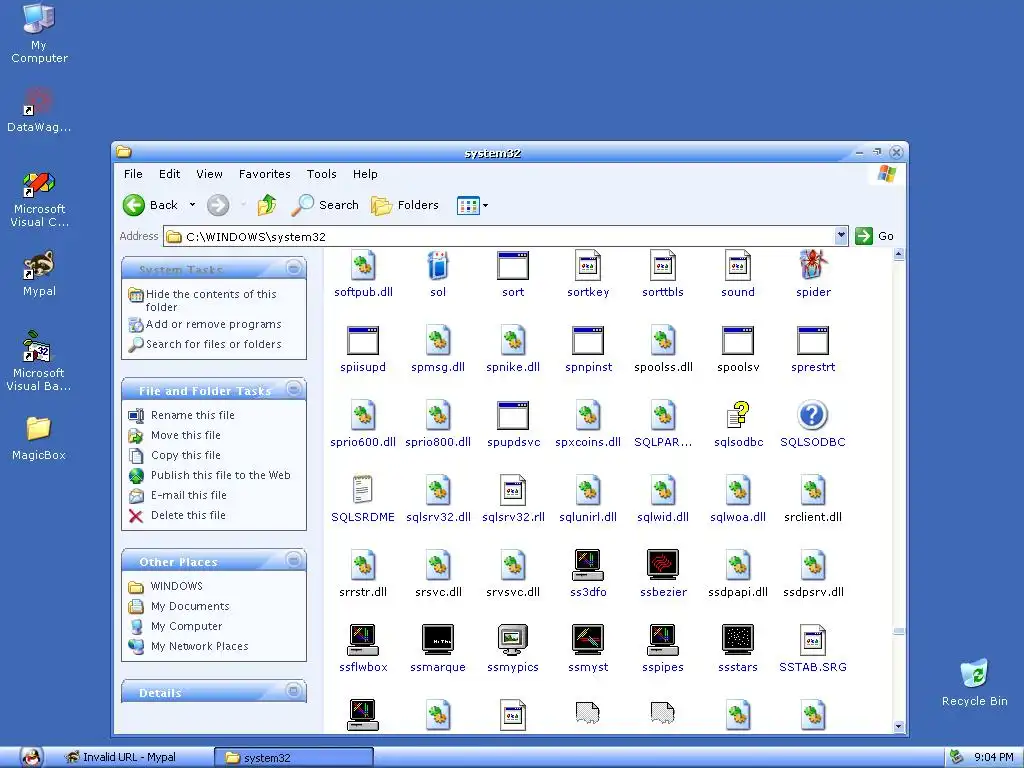1024x768 pixels.
Task: Click the Back button
Action: (x=151, y=205)
